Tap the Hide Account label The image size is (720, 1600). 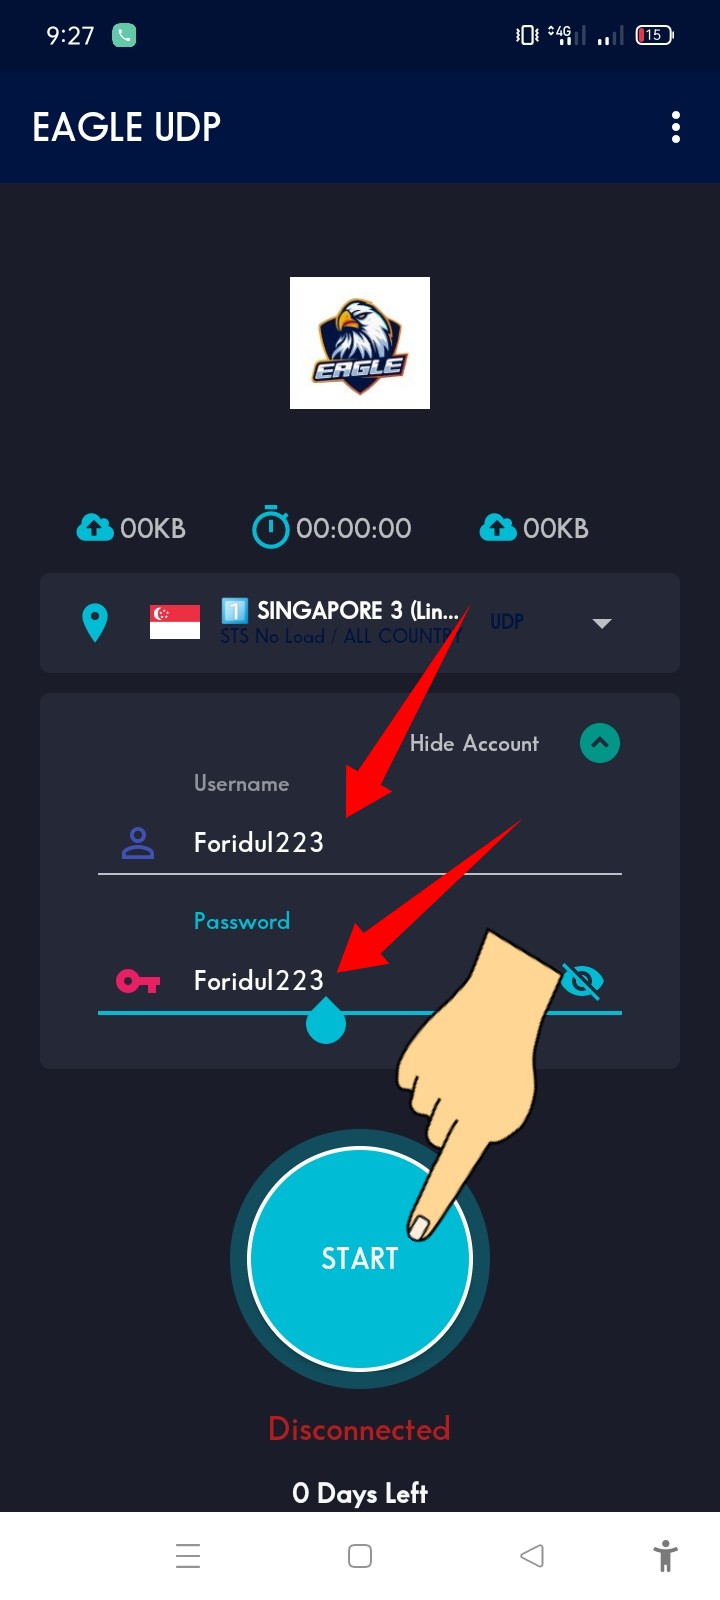tap(474, 743)
